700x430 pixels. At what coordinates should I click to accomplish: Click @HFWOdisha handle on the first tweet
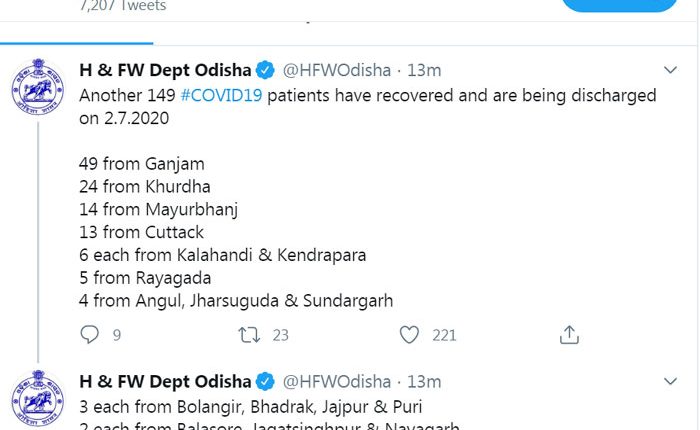338,70
